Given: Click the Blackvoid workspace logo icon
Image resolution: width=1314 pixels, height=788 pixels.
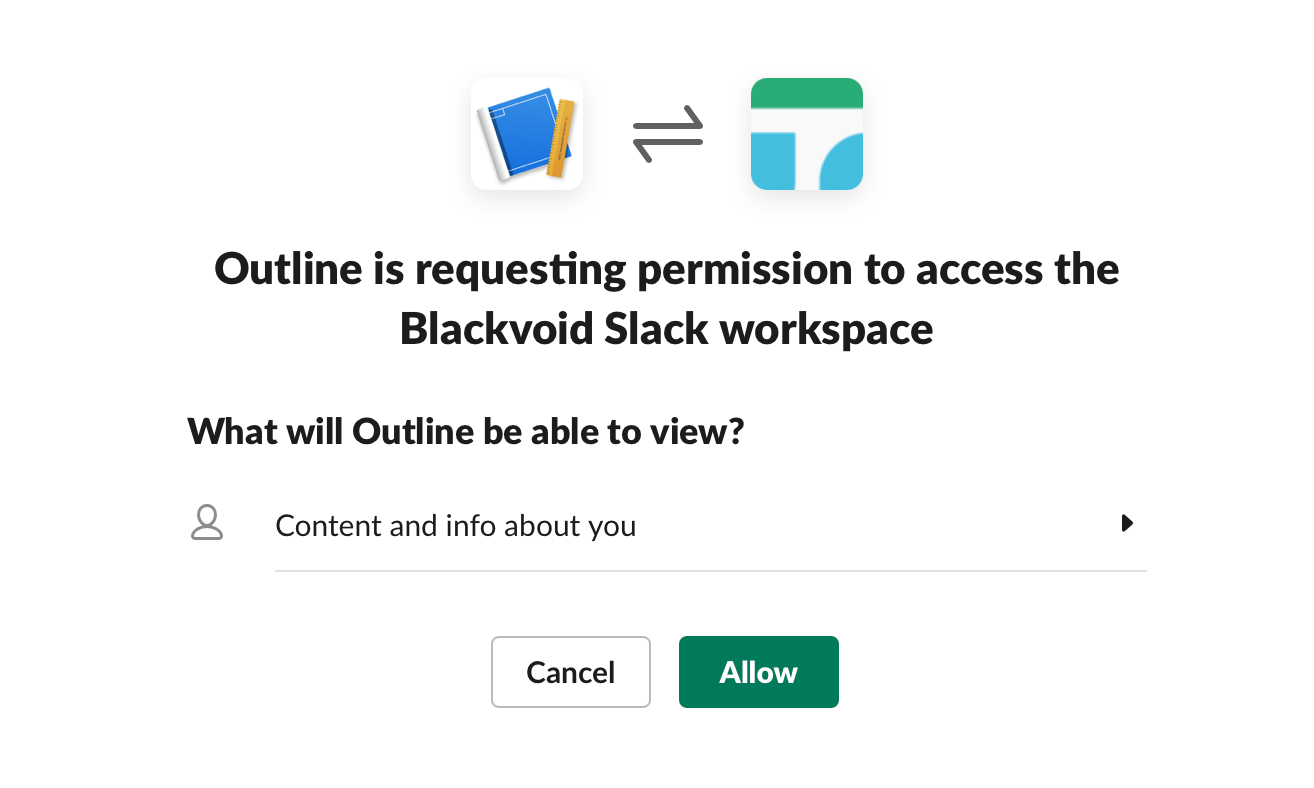Looking at the screenshot, I should click(x=806, y=134).
